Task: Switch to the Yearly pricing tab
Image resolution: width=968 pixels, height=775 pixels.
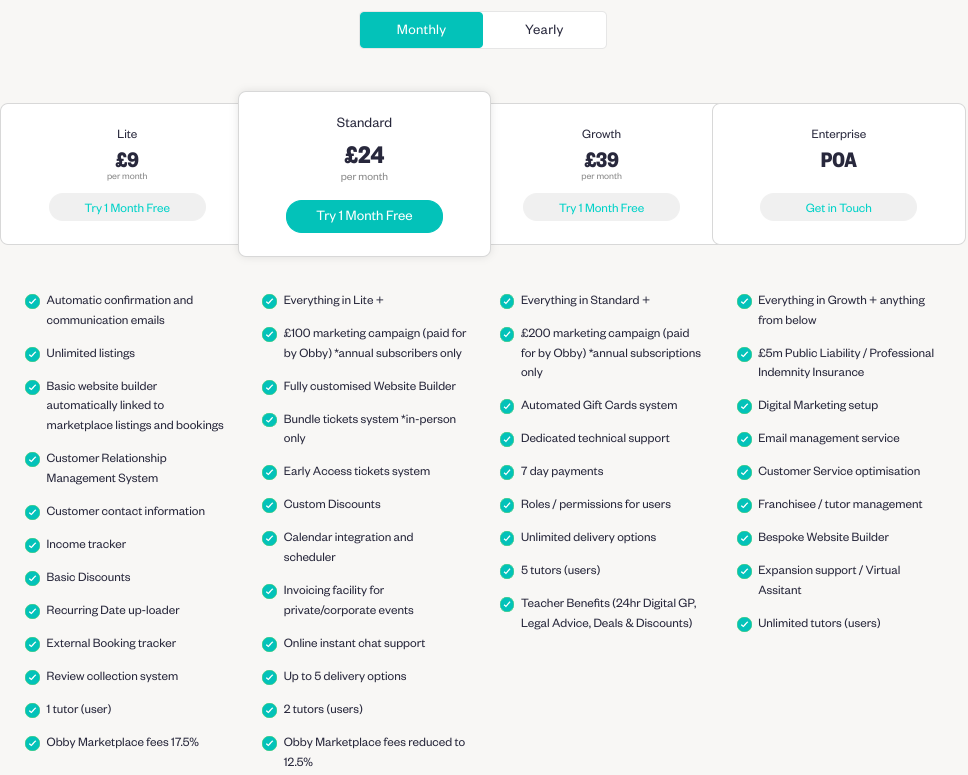Action: point(544,30)
